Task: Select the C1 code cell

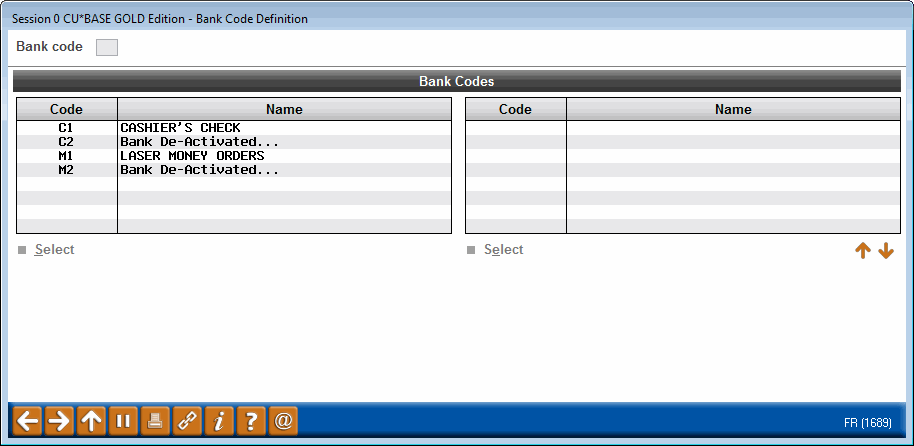Action: [x=66, y=128]
